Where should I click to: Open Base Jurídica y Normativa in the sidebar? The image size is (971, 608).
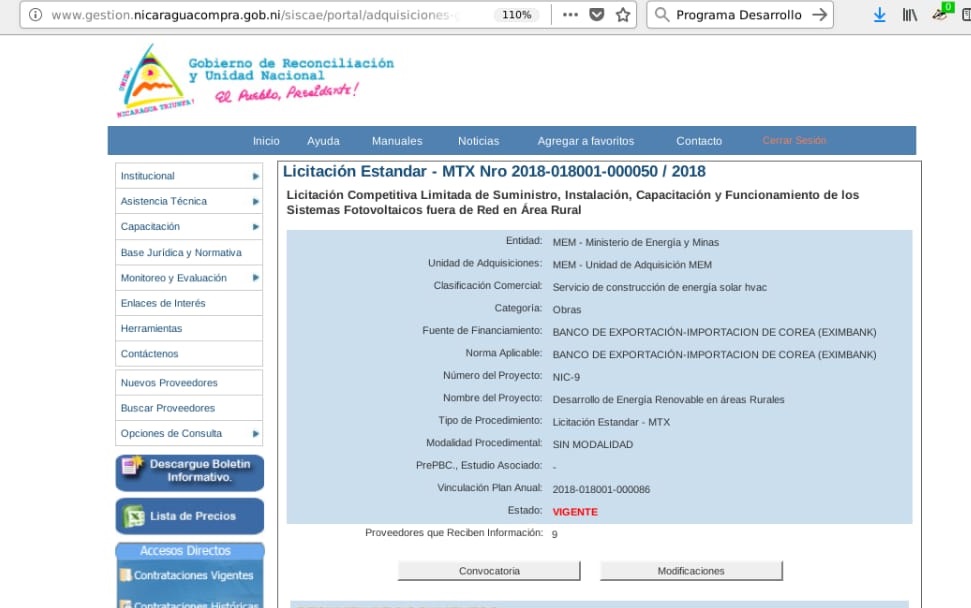189,253
